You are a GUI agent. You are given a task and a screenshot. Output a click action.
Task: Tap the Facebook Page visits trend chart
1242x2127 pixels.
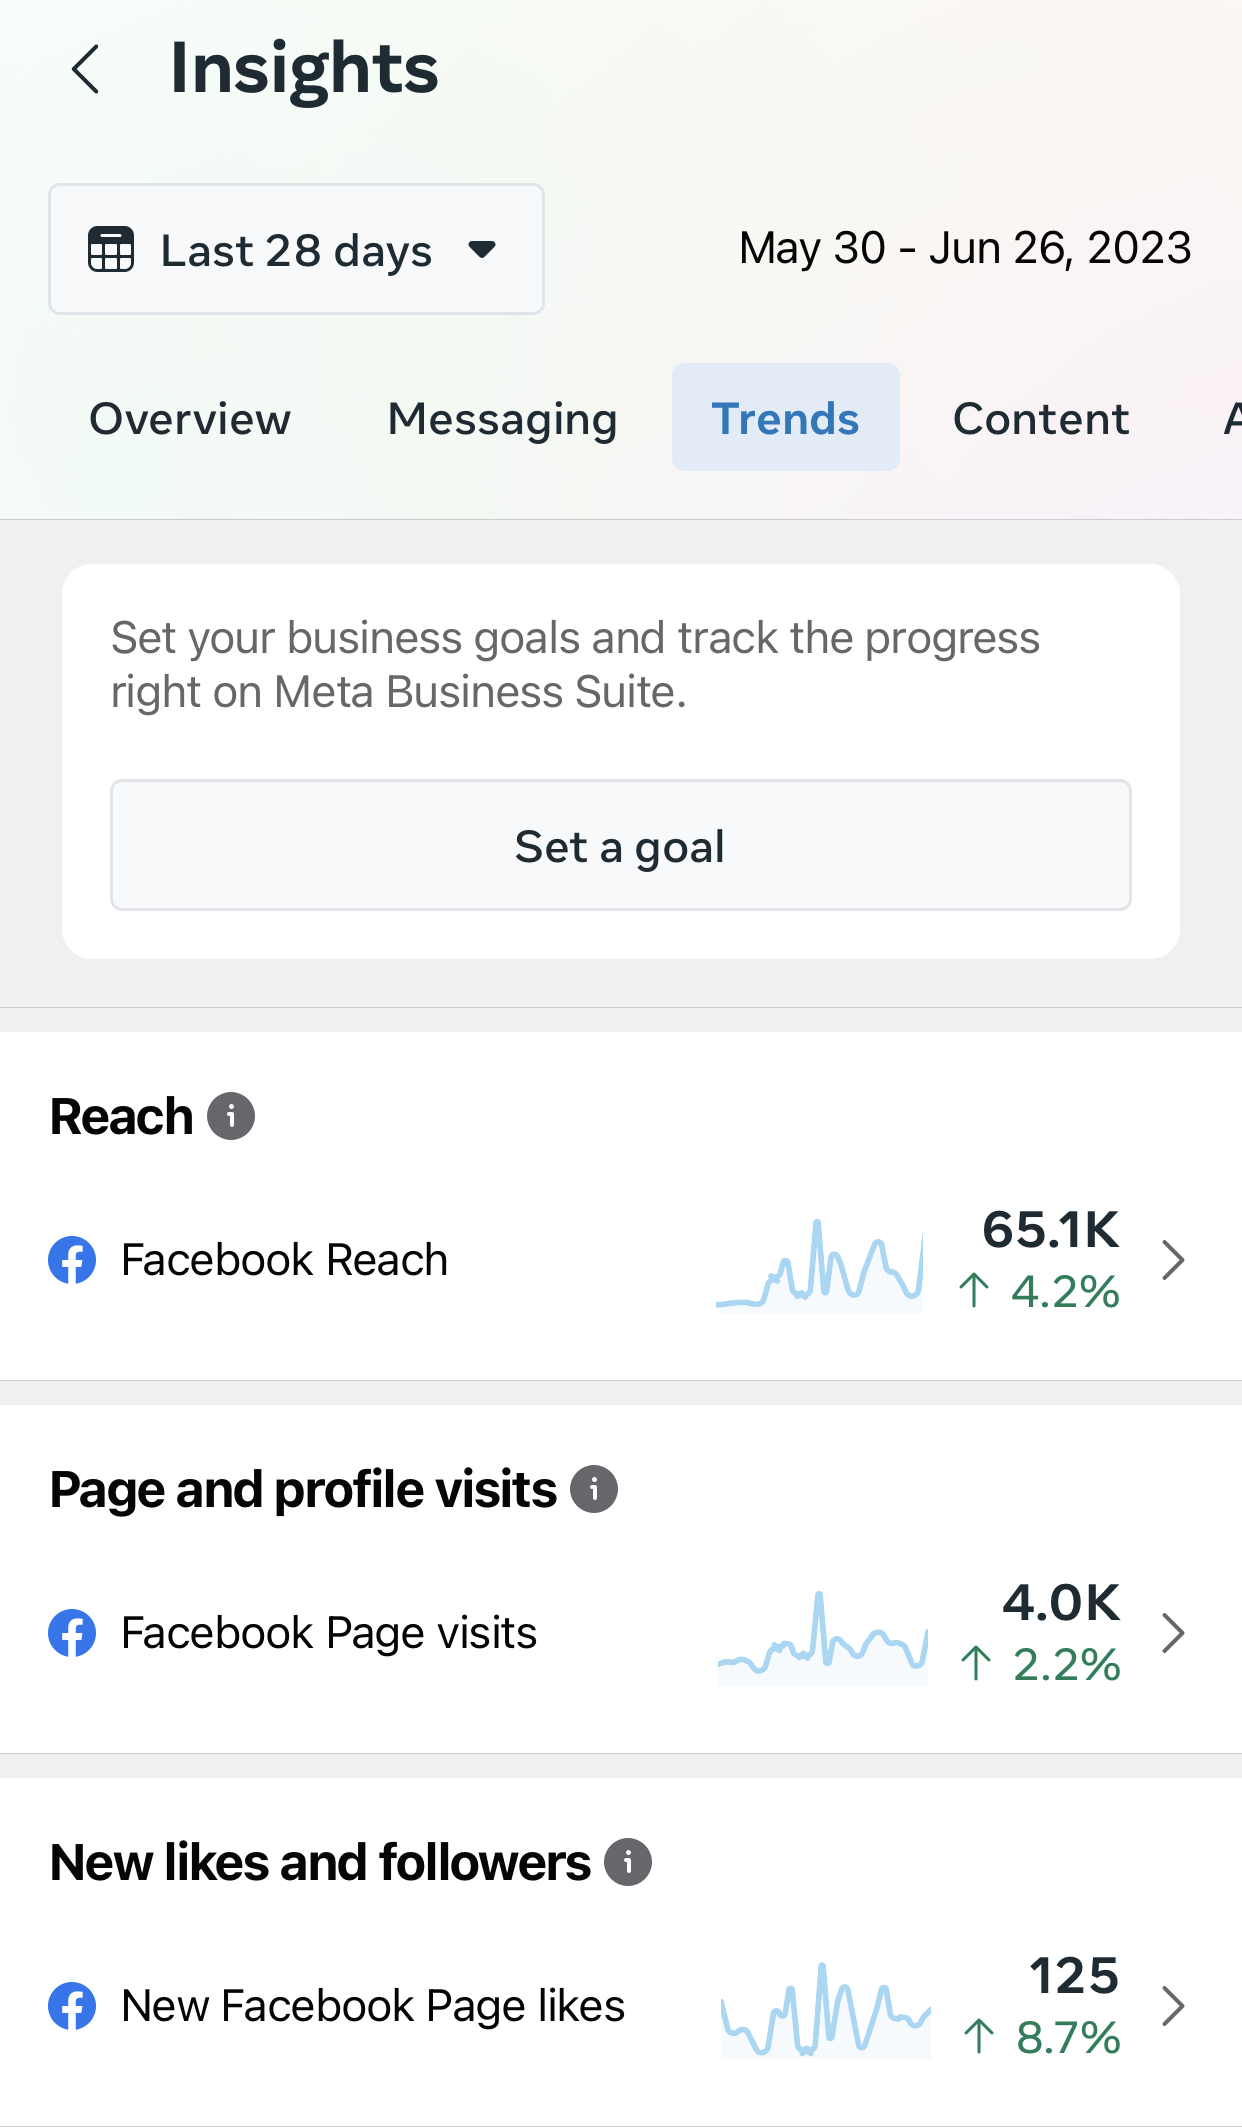click(822, 1638)
